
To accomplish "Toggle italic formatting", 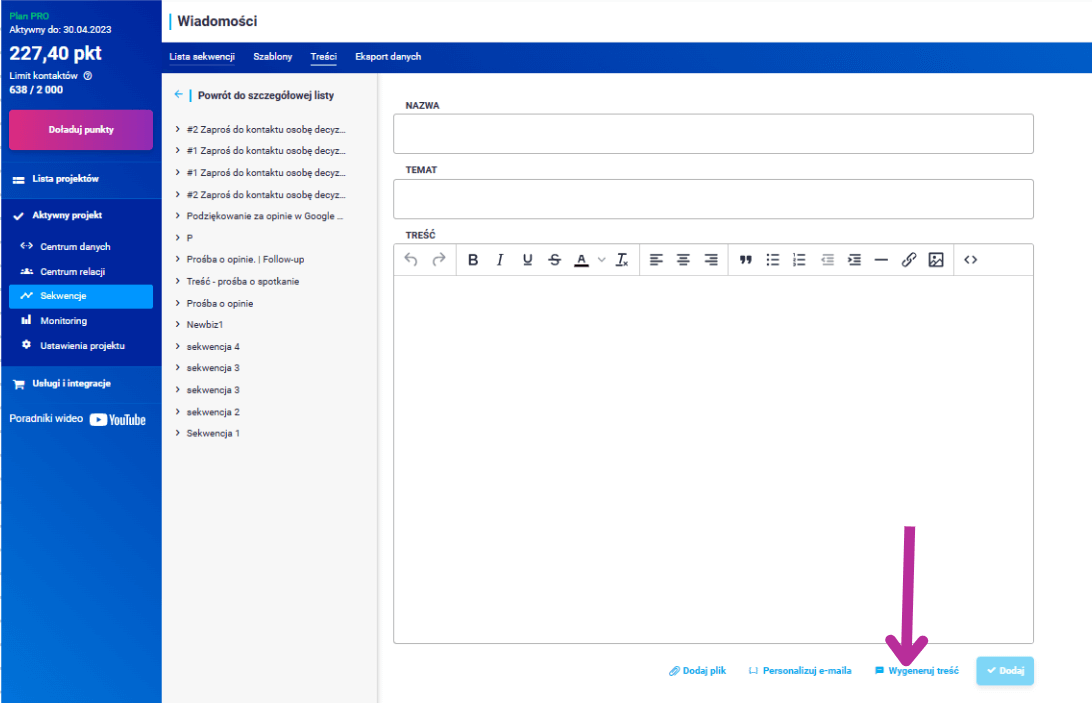I will [500, 260].
